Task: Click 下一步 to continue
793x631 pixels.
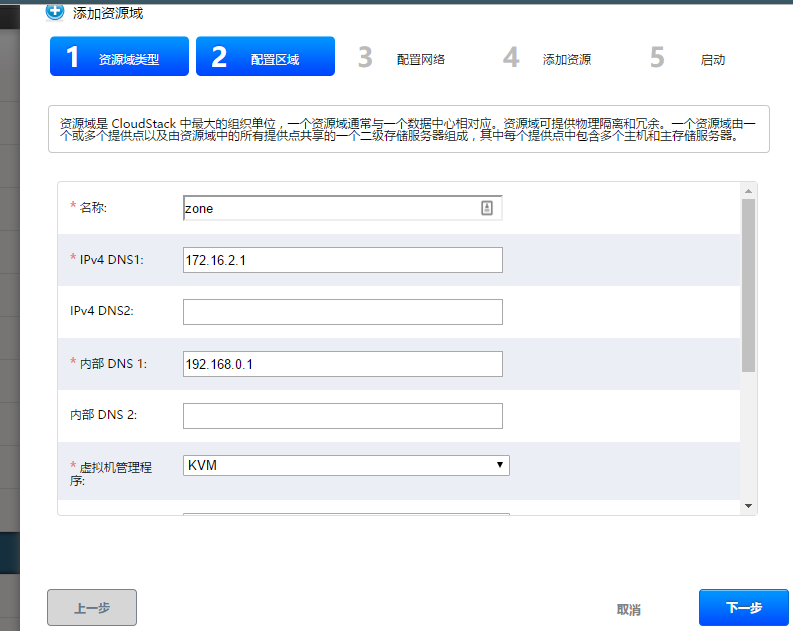Action: coord(744,607)
